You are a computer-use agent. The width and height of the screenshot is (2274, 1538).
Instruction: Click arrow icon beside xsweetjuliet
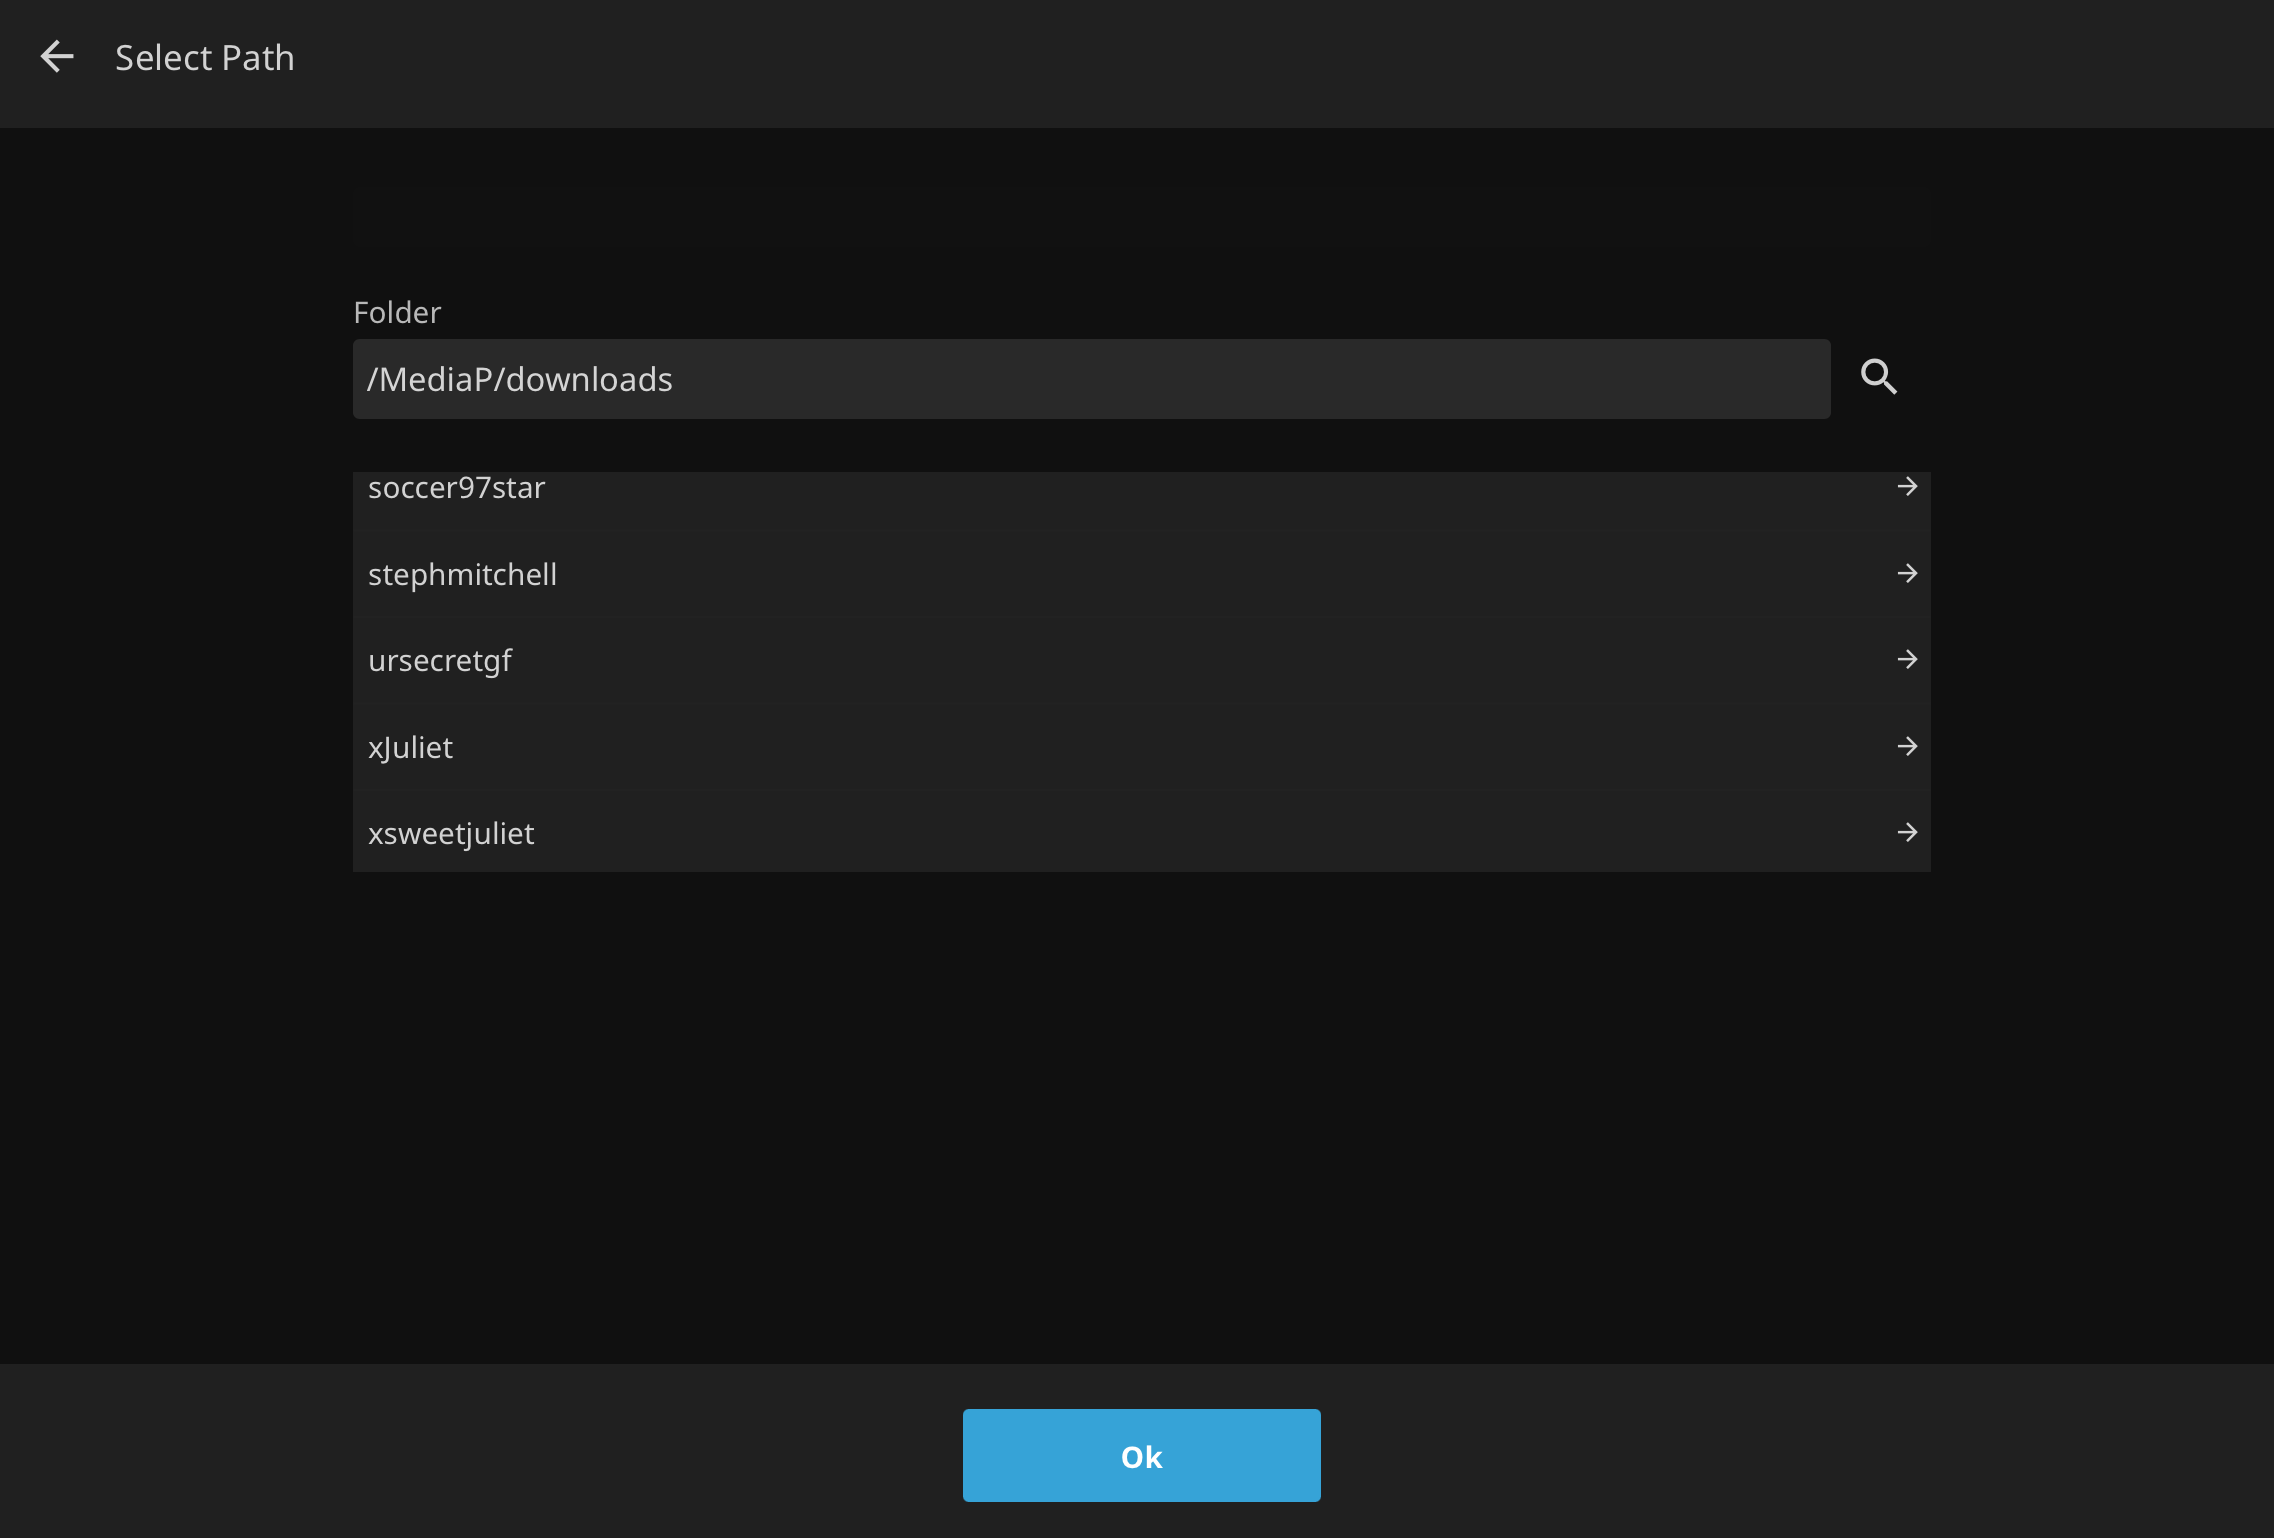(x=1907, y=832)
